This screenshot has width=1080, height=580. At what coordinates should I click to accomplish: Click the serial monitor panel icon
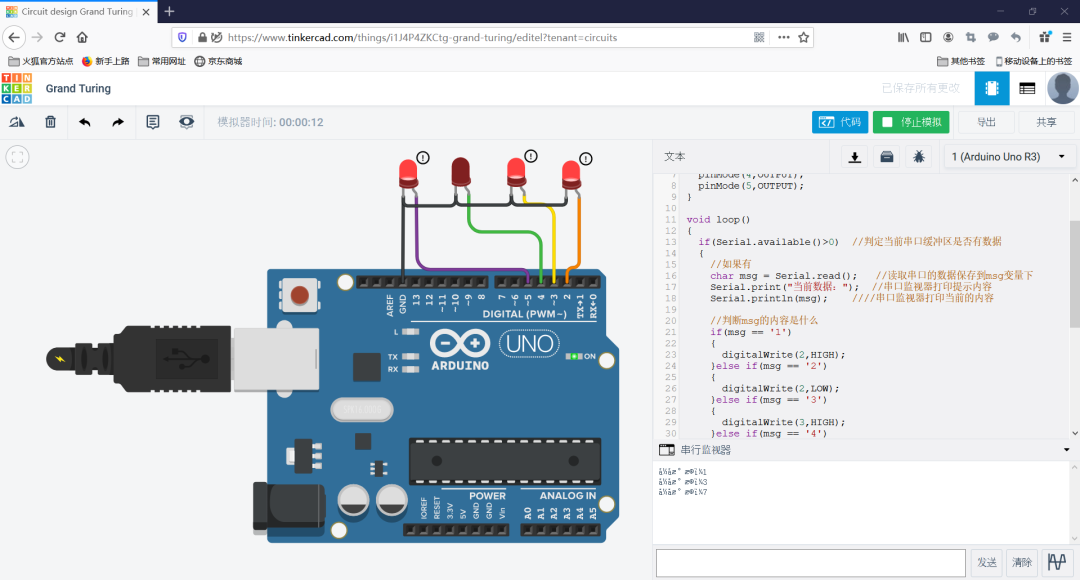666,450
